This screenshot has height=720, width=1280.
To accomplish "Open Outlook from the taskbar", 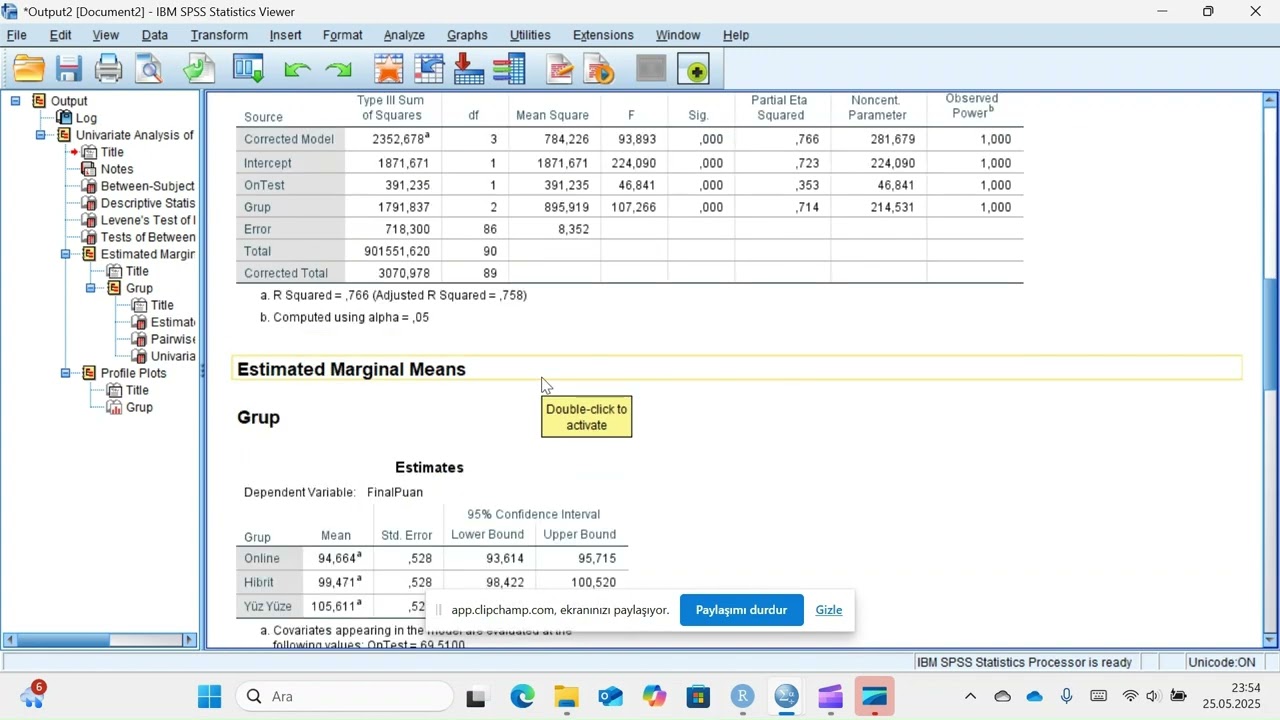I will pos(610,697).
